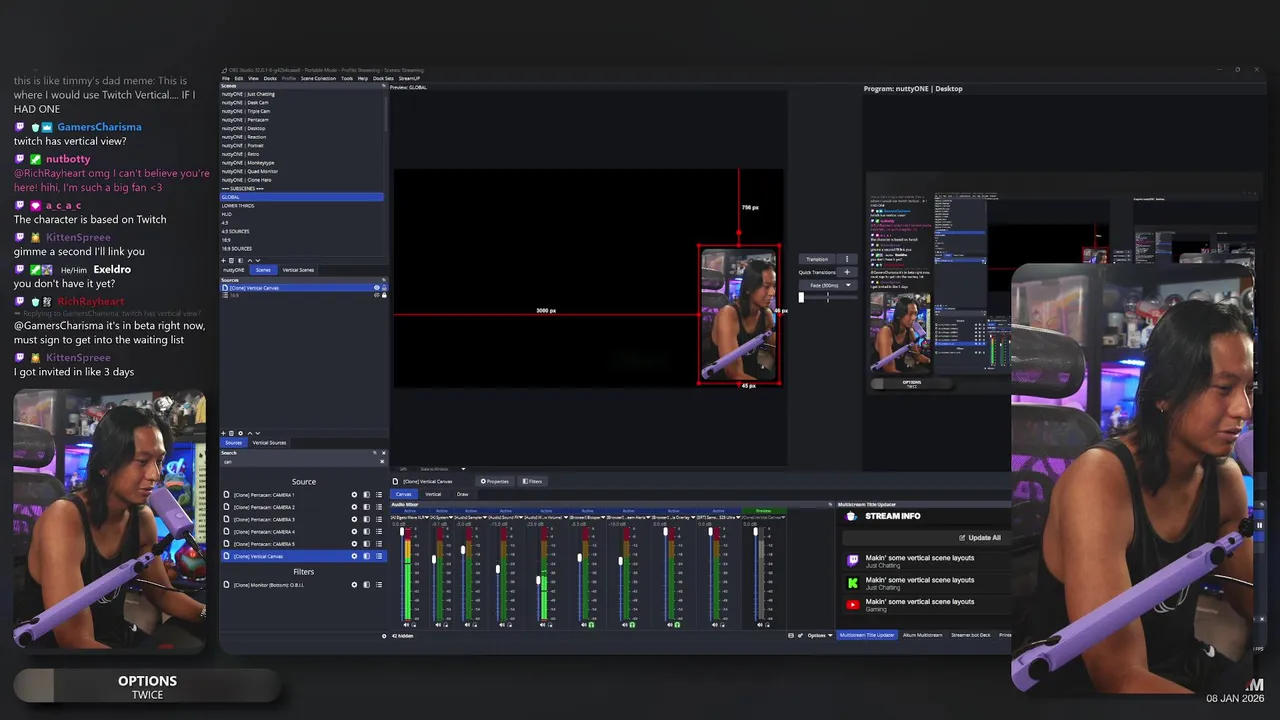Open properties gear for CAMERA 1 source
This screenshot has width=1280, height=720.
[354, 495]
